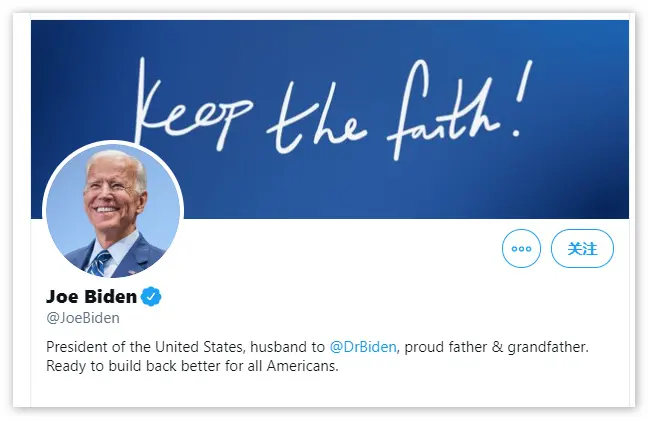The width and height of the screenshot is (649, 421).
Task: Click the Joe Biden display name
Action: (91, 296)
